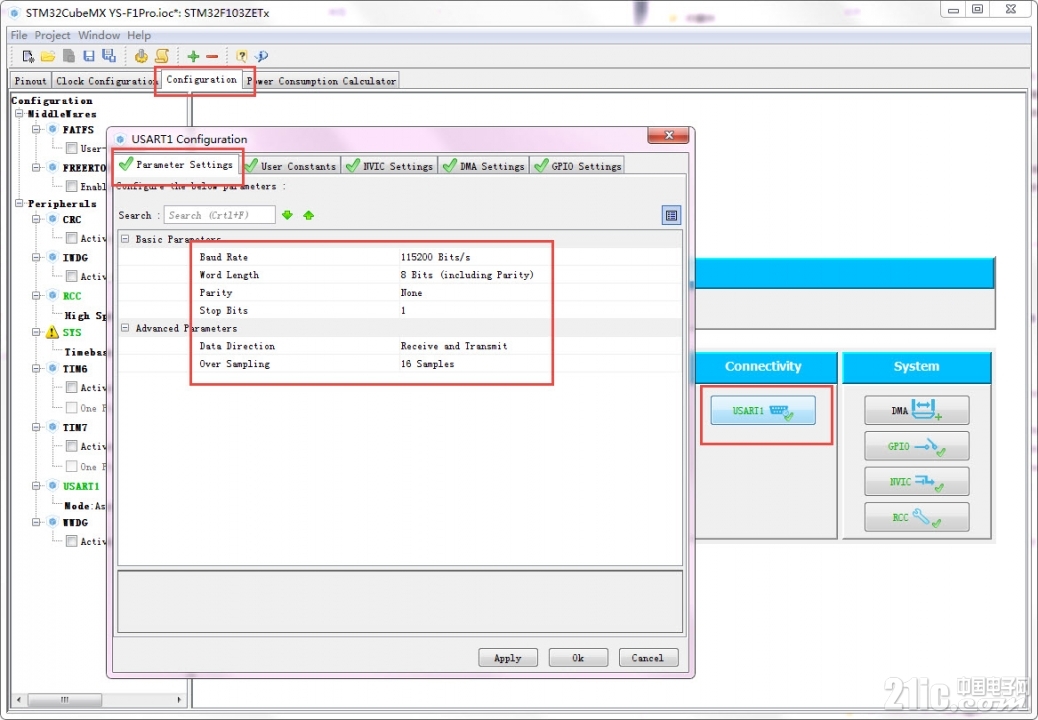Viewport: 1038px width, 720px height.
Task: Click the blue info search toolbar icon
Action: 261,56
